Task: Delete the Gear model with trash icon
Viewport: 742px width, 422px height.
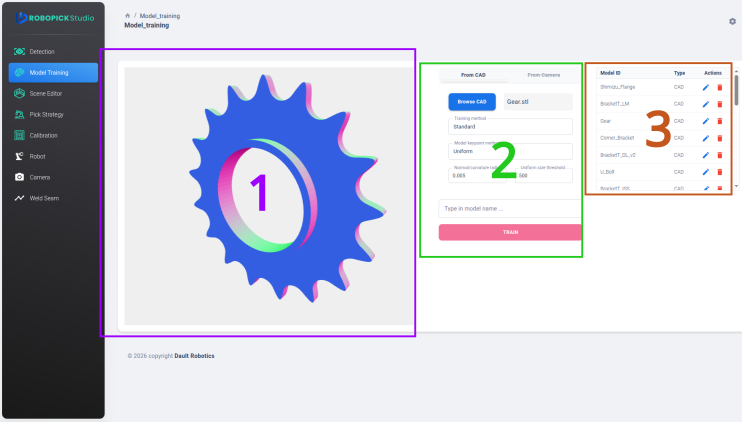Action: (x=720, y=121)
